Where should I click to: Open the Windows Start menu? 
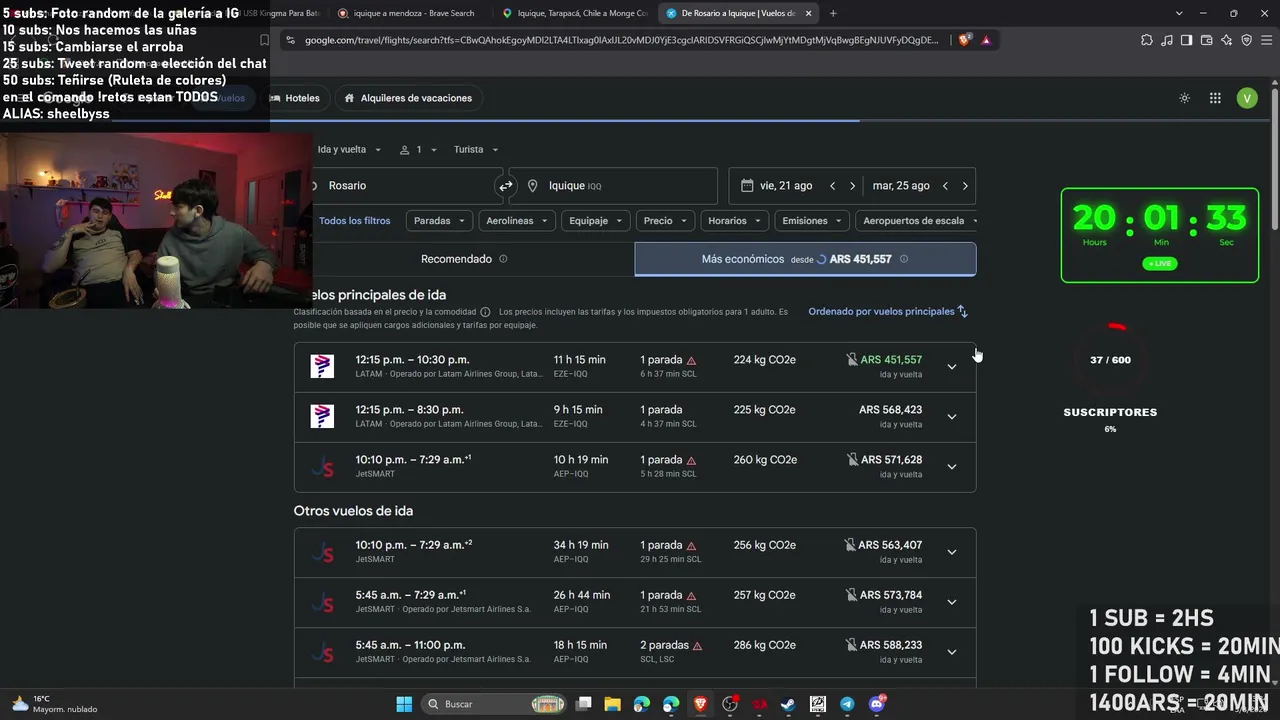click(x=404, y=704)
